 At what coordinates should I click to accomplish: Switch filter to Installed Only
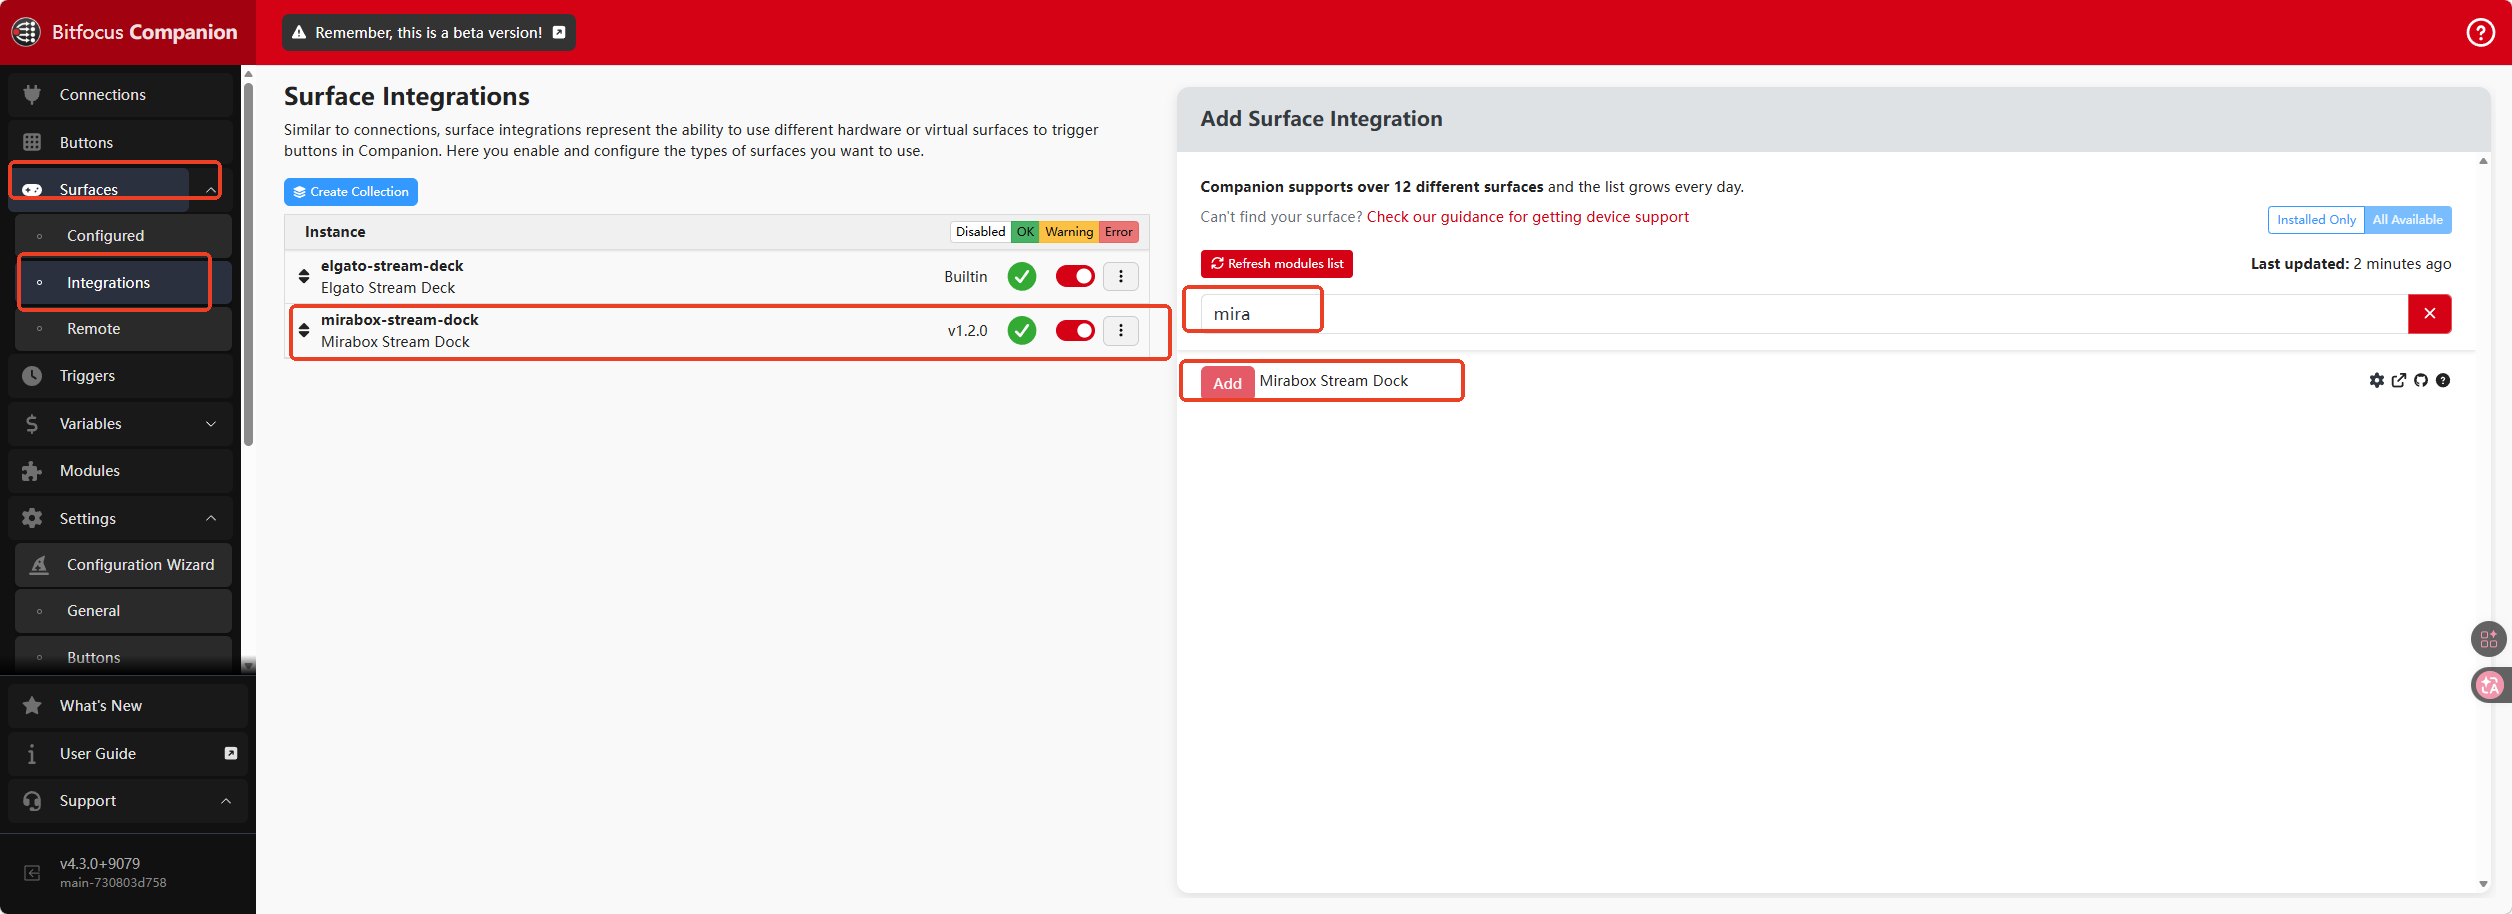click(x=2315, y=220)
